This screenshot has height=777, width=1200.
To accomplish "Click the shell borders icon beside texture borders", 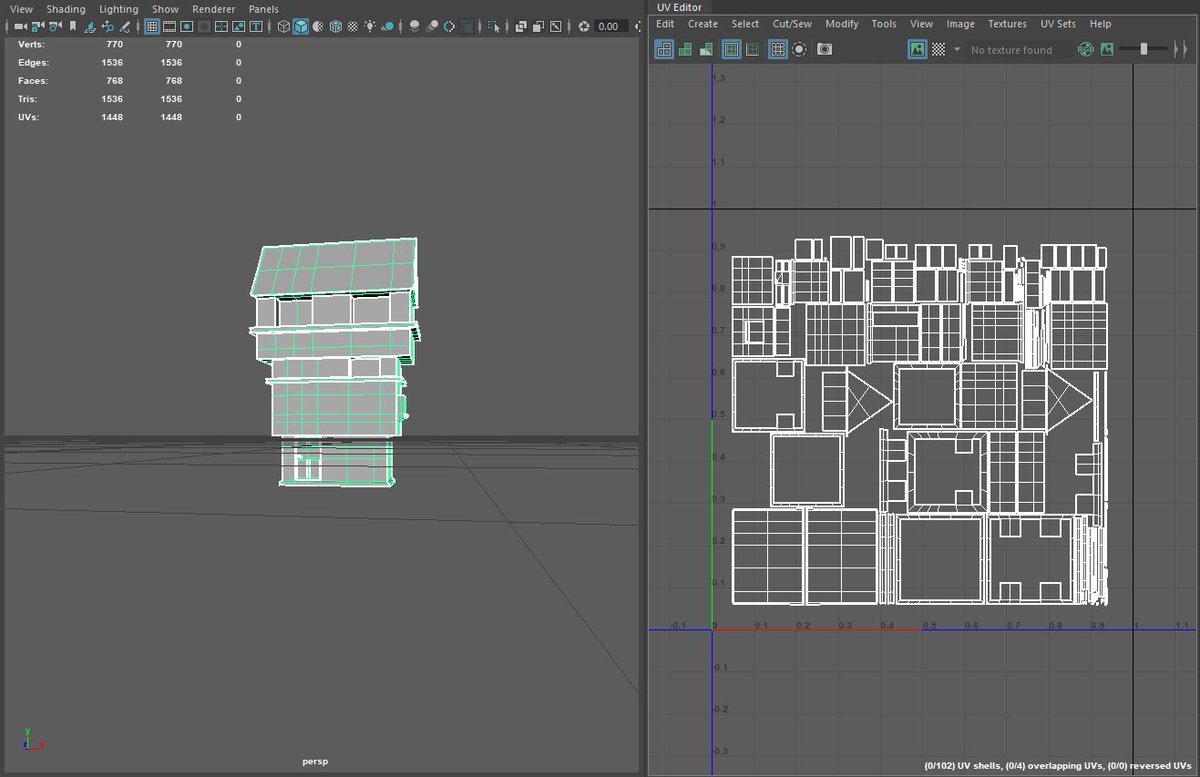I will click(x=752, y=49).
